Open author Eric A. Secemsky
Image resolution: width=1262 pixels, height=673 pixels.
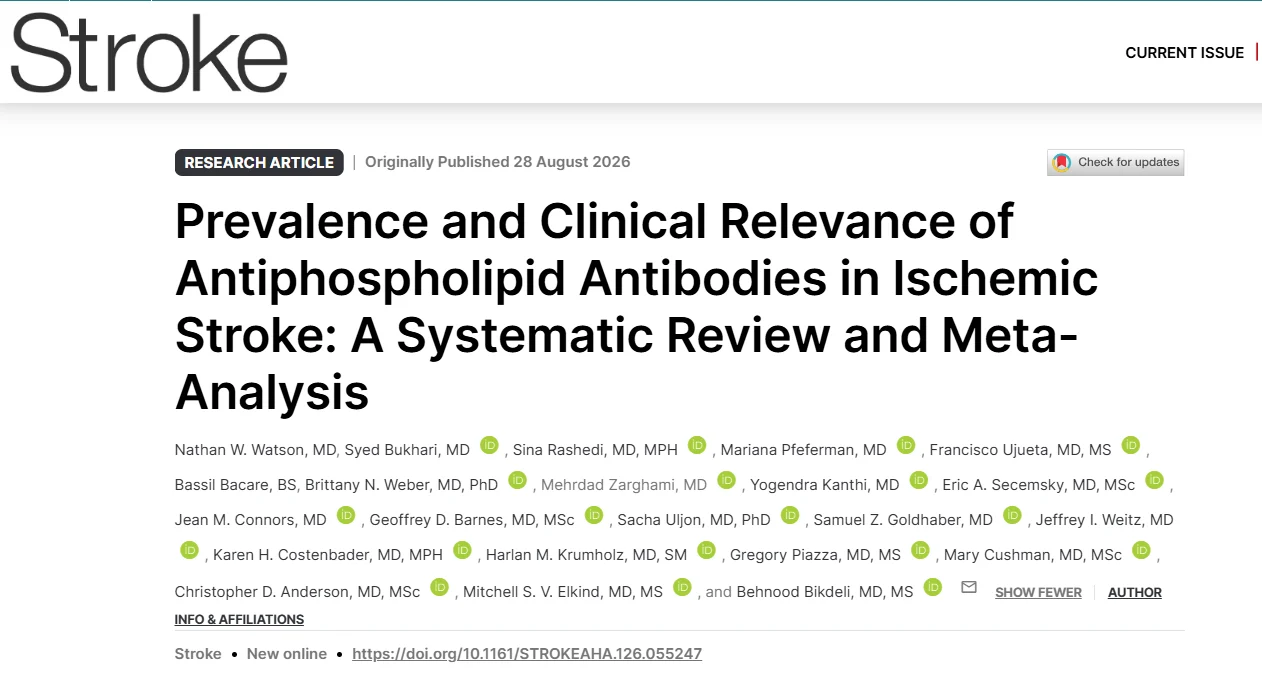[1039, 485]
